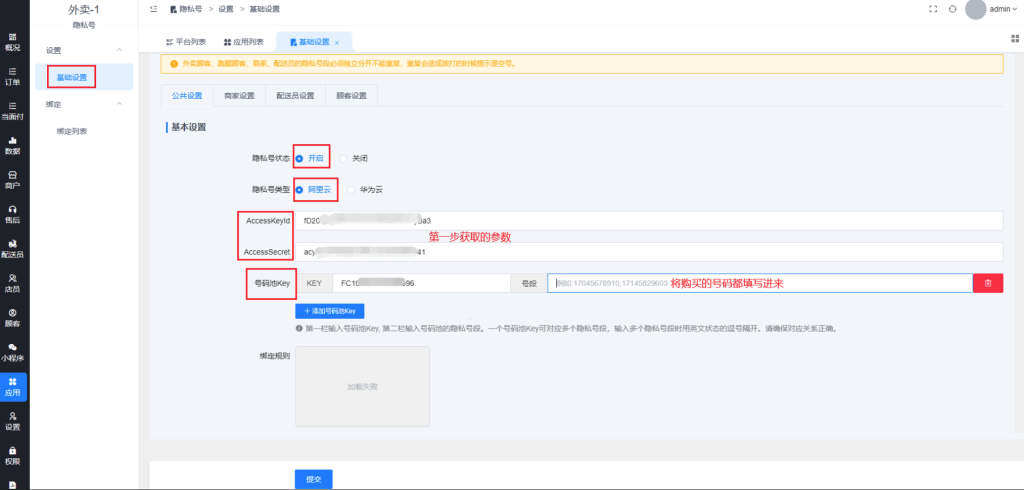Open 概况 overview in the dark sidebar

(13, 40)
